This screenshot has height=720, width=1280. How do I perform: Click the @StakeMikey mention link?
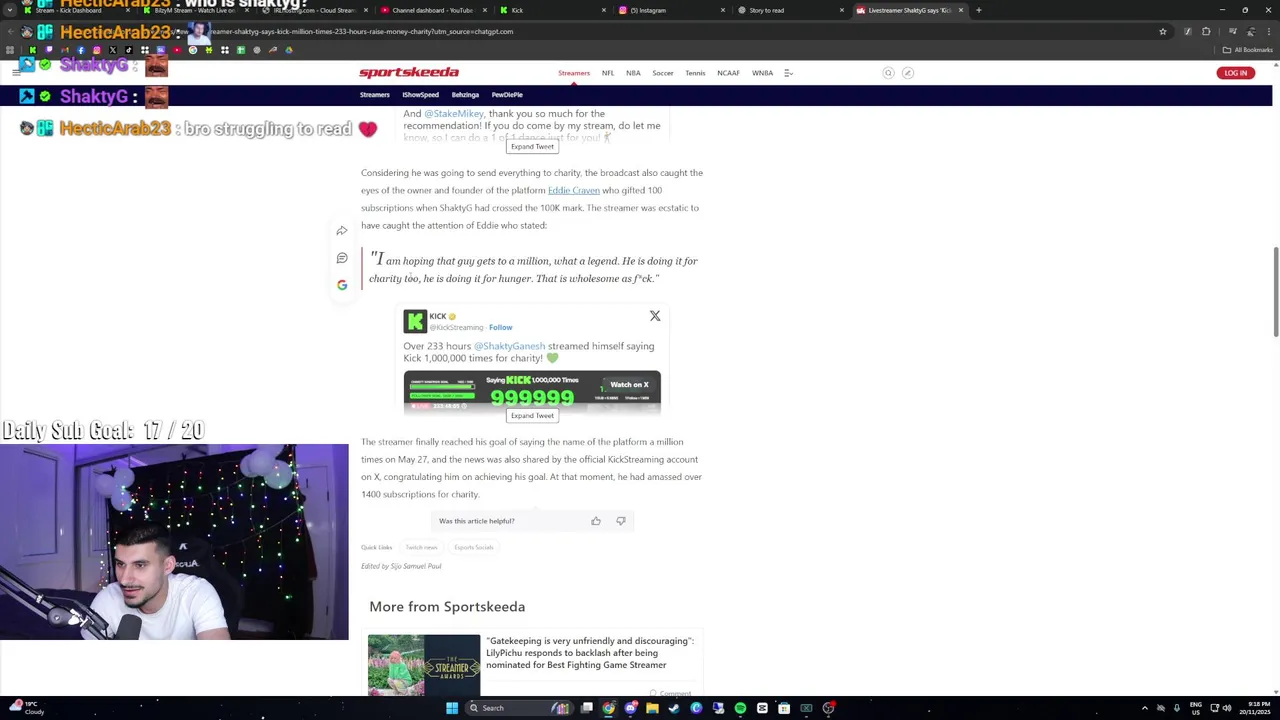pyautogui.click(x=454, y=114)
